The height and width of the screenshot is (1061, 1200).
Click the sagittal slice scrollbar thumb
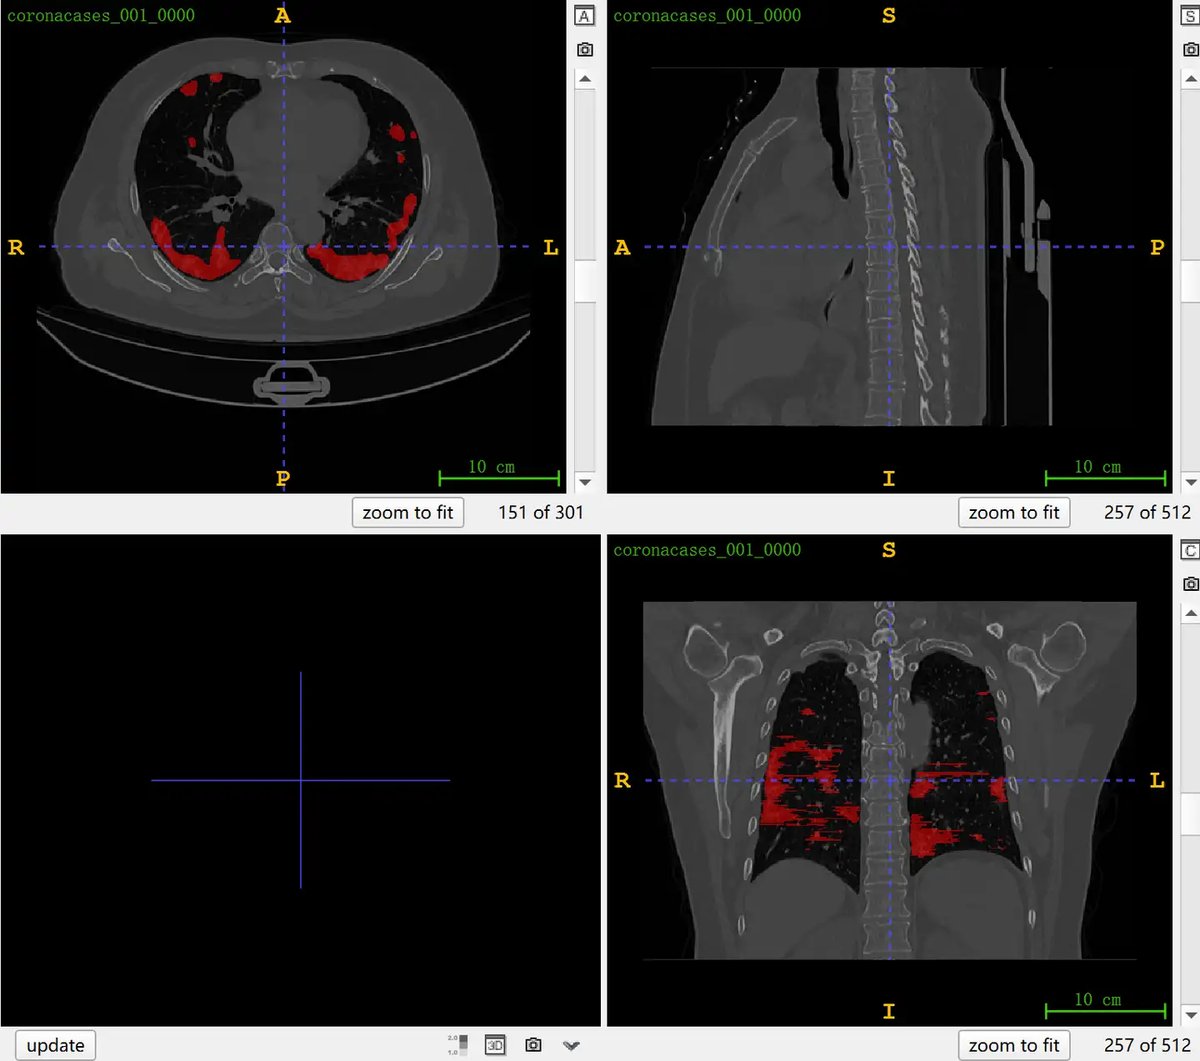[x=1190, y=280]
